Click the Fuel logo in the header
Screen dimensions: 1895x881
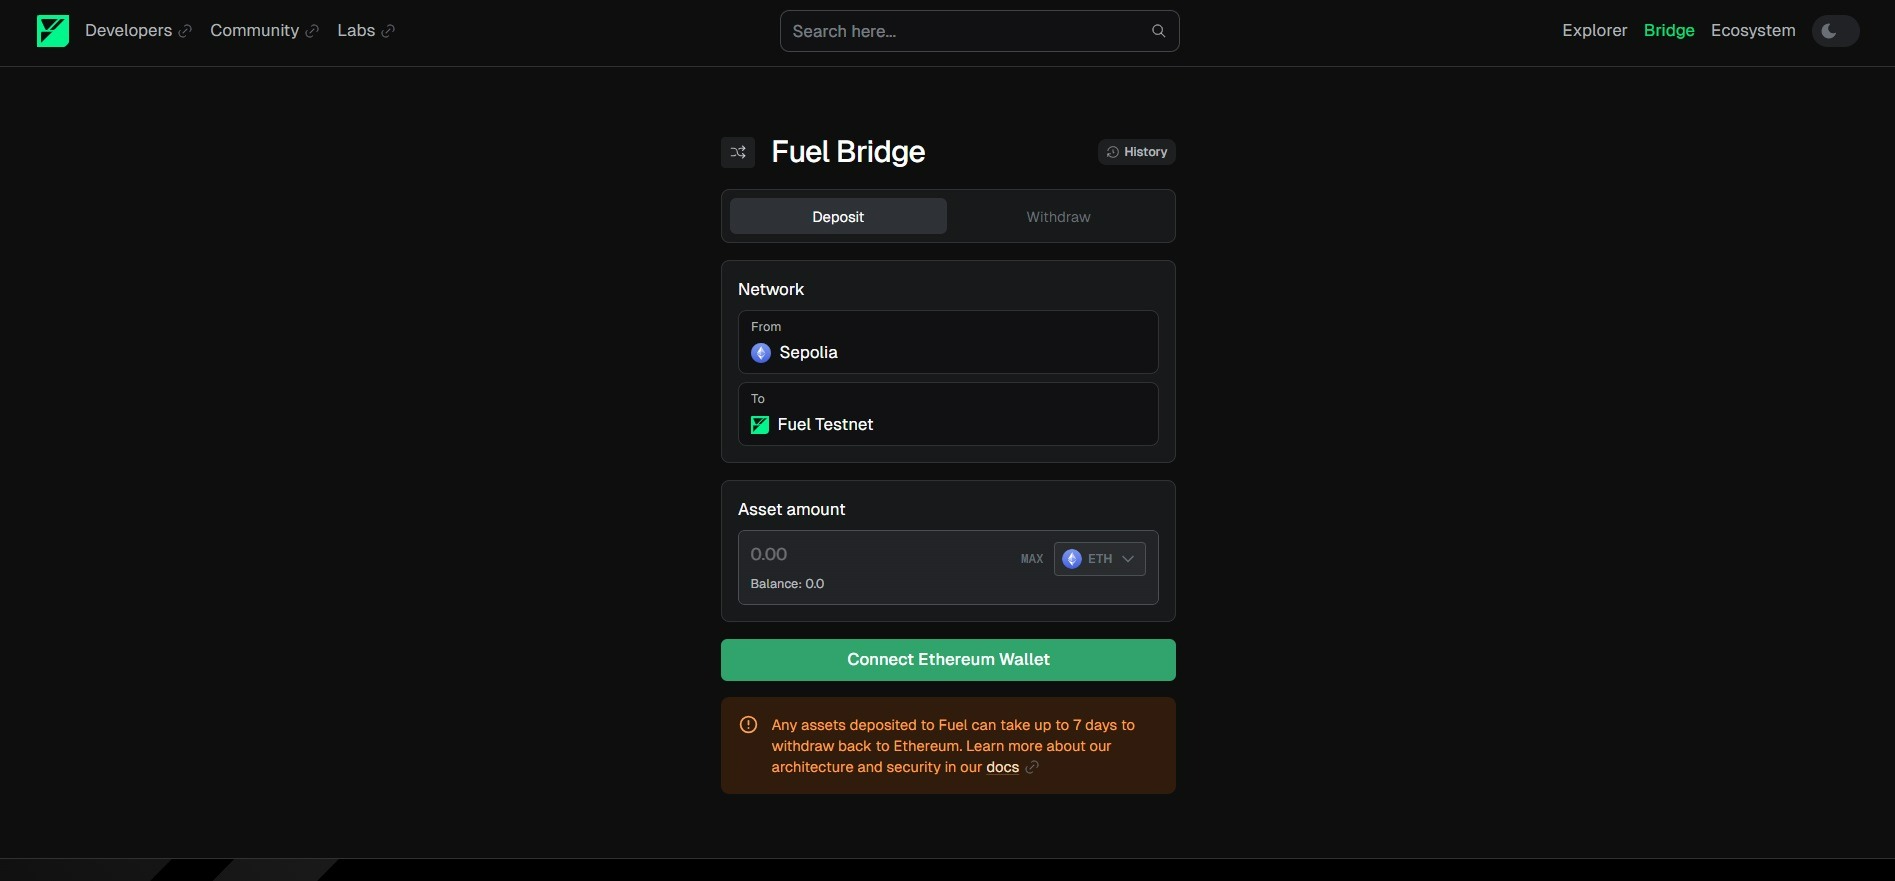(53, 31)
